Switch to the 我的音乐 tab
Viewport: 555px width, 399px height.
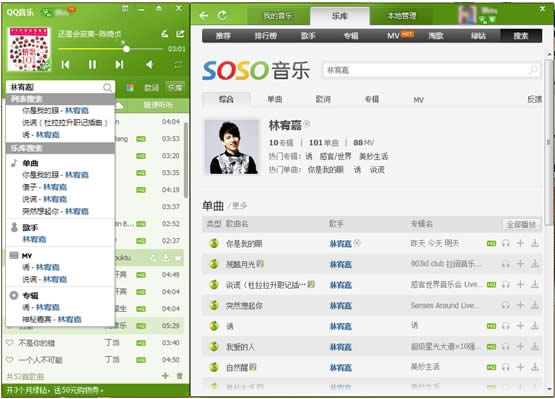278,16
